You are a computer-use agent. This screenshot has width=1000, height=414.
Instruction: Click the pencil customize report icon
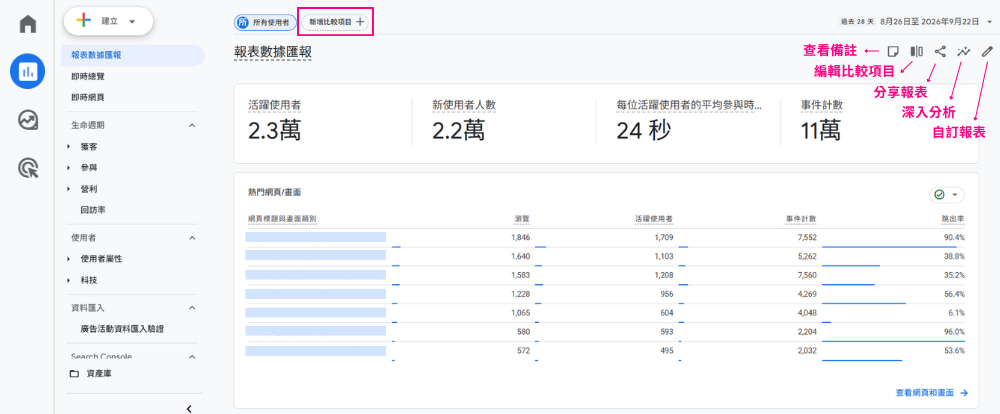coord(987,52)
